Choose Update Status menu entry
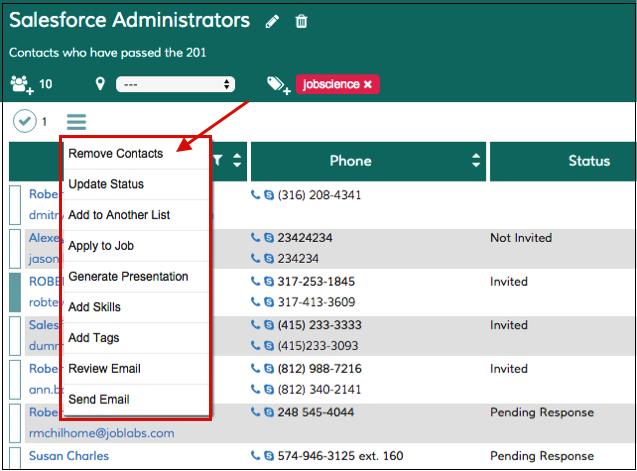This screenshot has height=471, width=637. pos(136,184)
